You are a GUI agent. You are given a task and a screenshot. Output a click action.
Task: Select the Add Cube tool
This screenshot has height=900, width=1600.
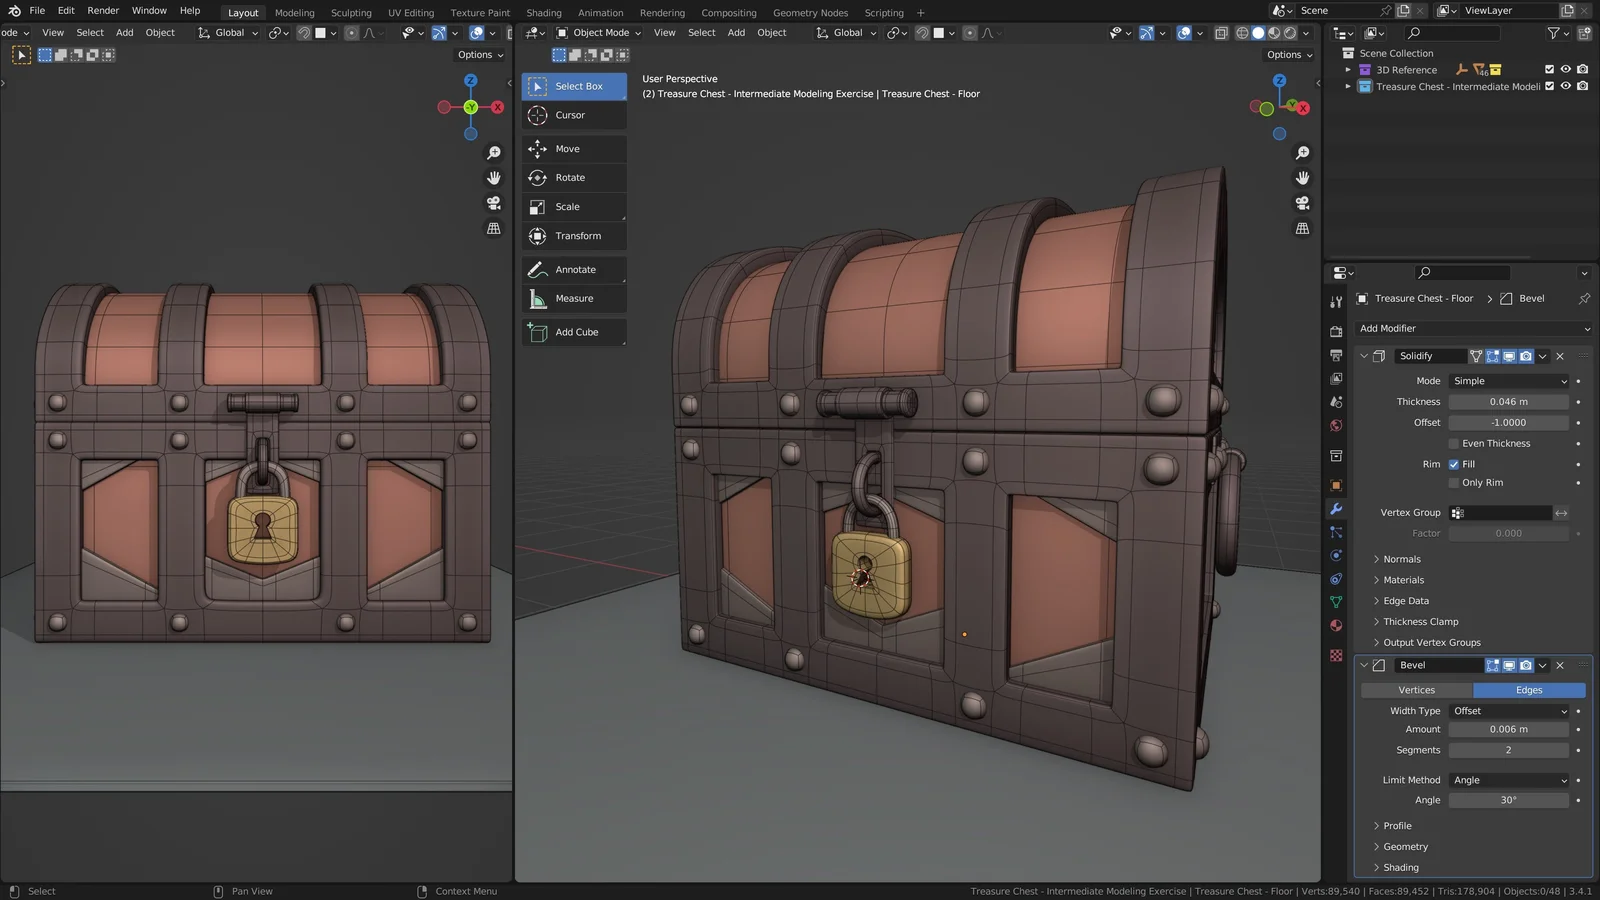(x=573, y=331)
